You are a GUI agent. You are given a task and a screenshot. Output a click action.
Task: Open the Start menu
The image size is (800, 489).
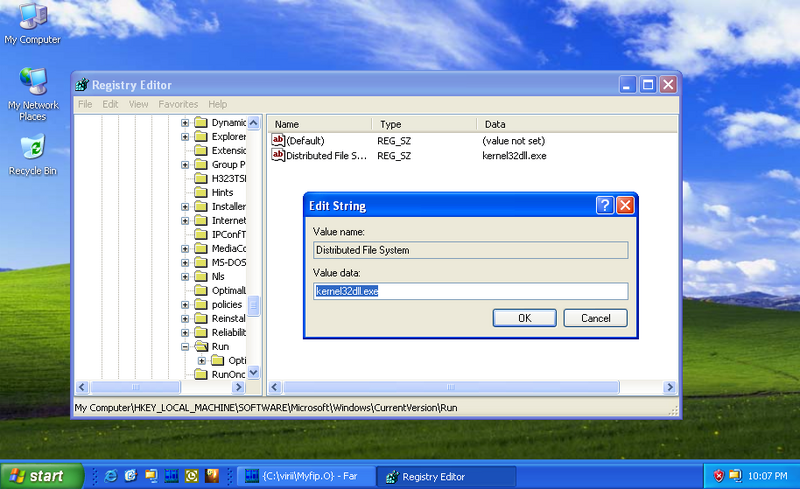click(x=42, y=476)
